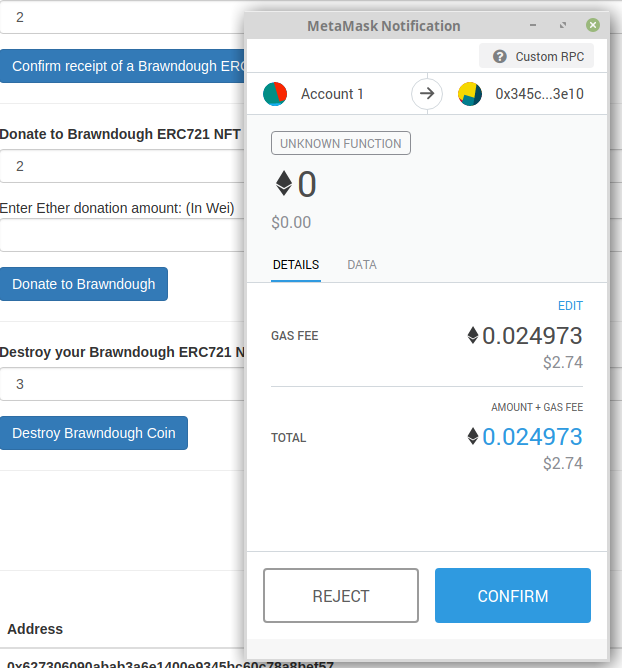
Task: Click the Destroy your Brawndough ERC721 heading
Action: [x=122, y=352]
